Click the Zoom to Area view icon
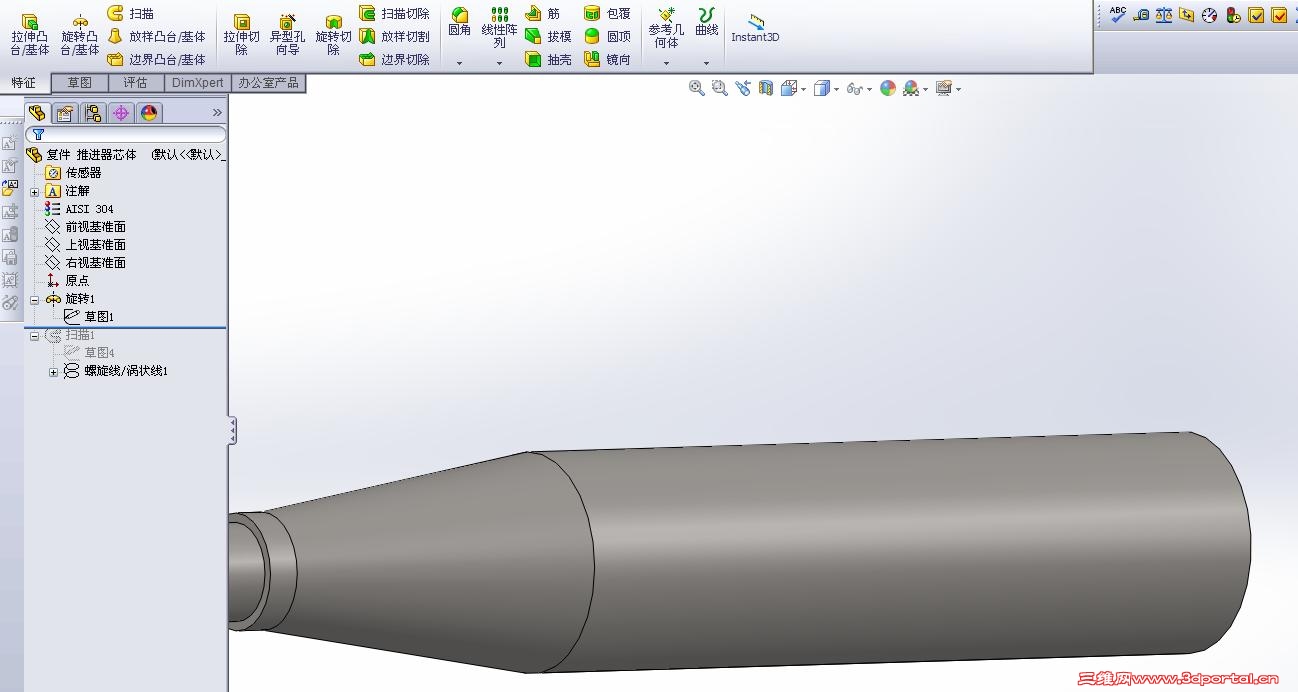Image resolution: width=1298 pixels, height=692 pixels. coord(720,88)
